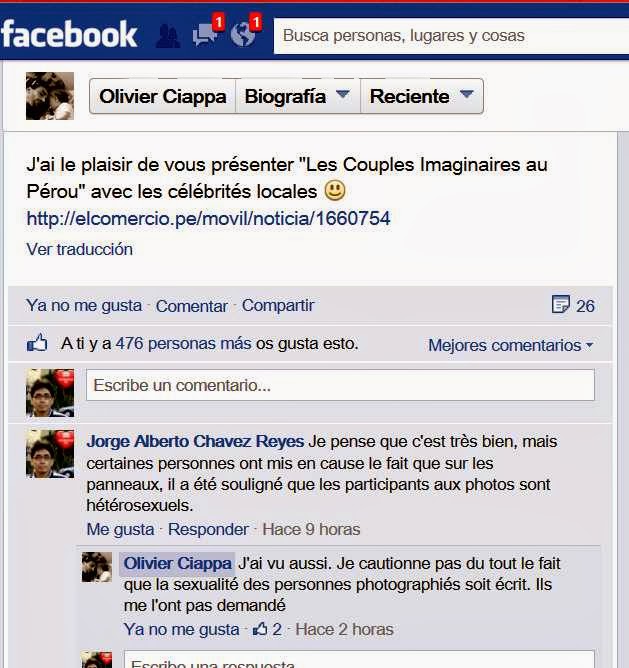Click Responder under Jorge's comment
This screenshot has height=668, width=629.
(x=208, y=529)
